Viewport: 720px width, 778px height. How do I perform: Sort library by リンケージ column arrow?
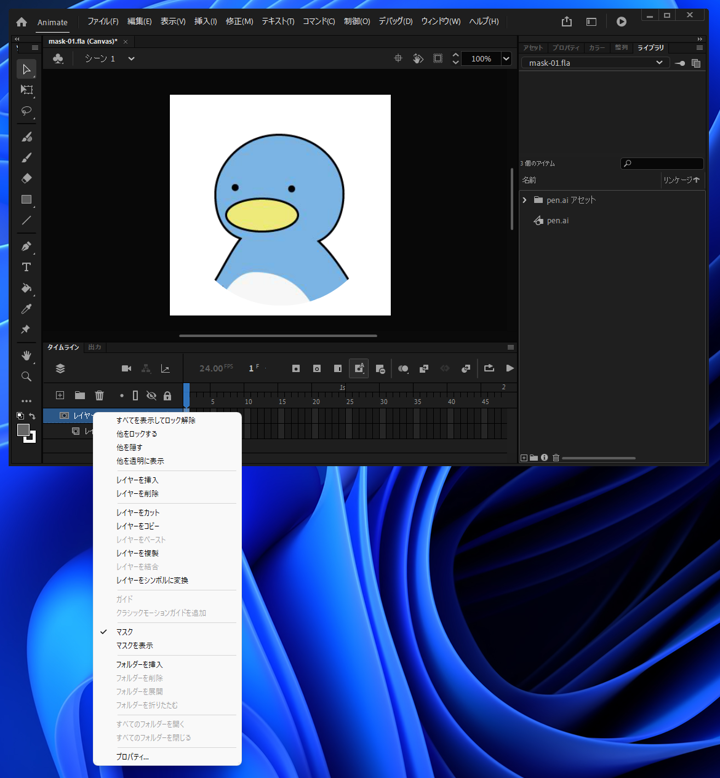[x=697, y=180]
